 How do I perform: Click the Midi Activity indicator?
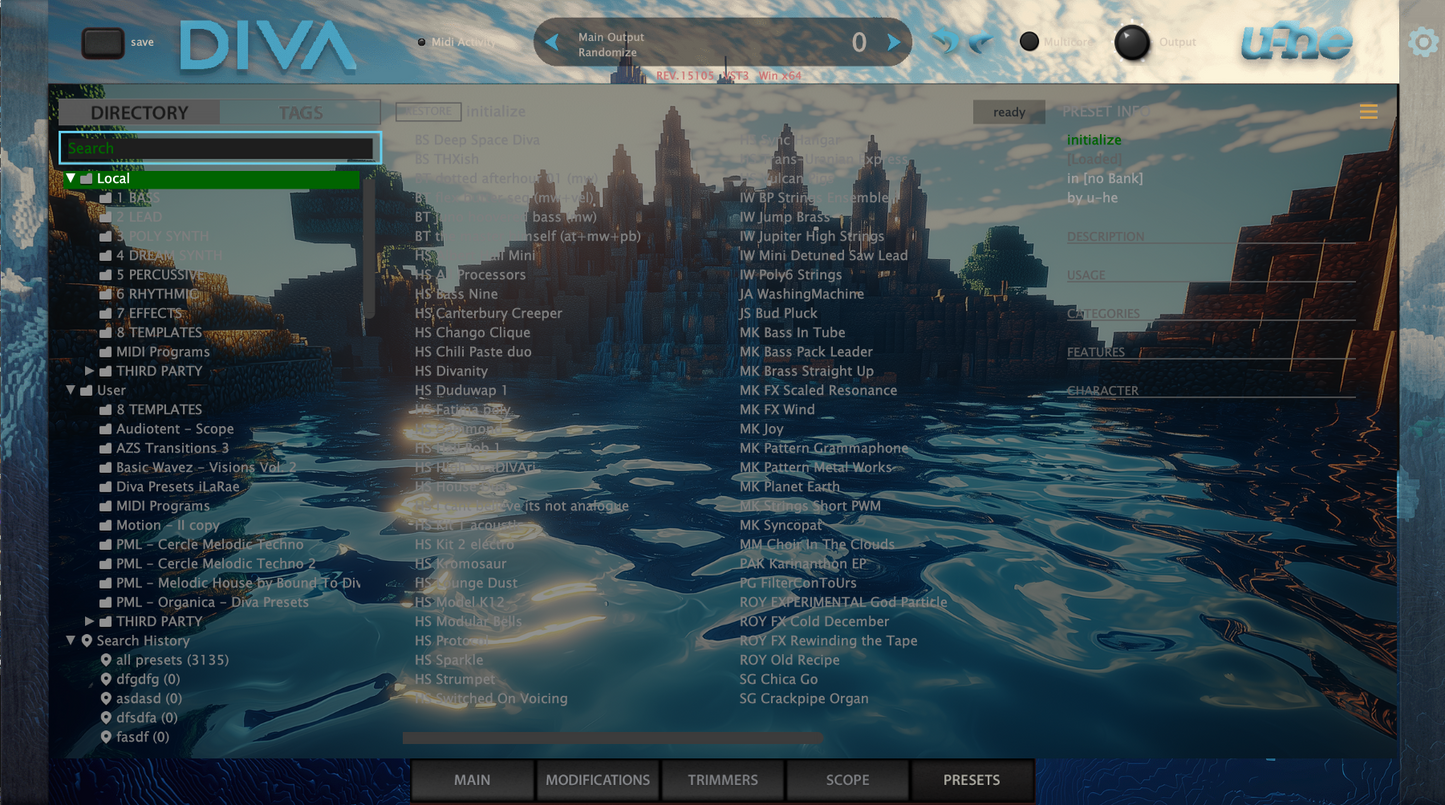[421, 42]
